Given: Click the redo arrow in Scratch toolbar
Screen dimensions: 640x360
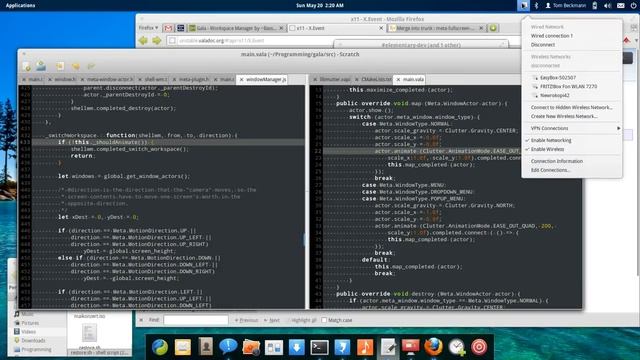Looking at the screenshot, I should tap(91, 66).
